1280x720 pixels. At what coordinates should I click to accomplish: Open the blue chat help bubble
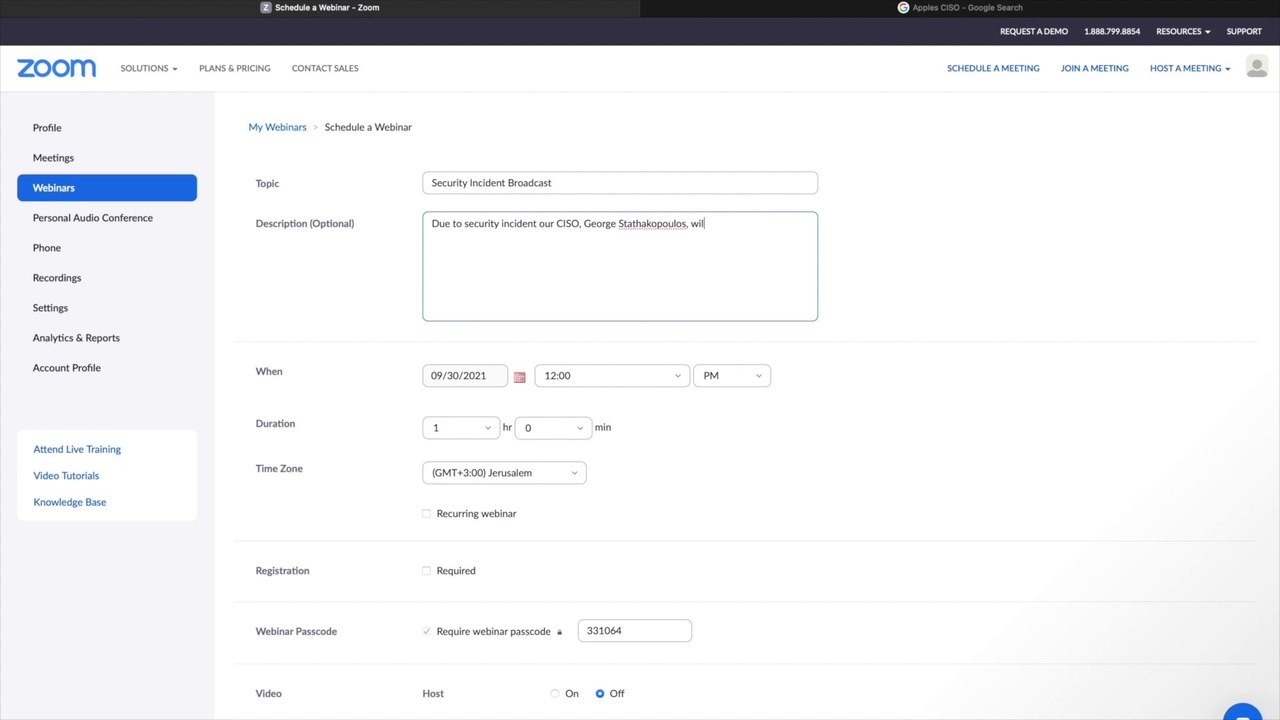point(1243,712)
